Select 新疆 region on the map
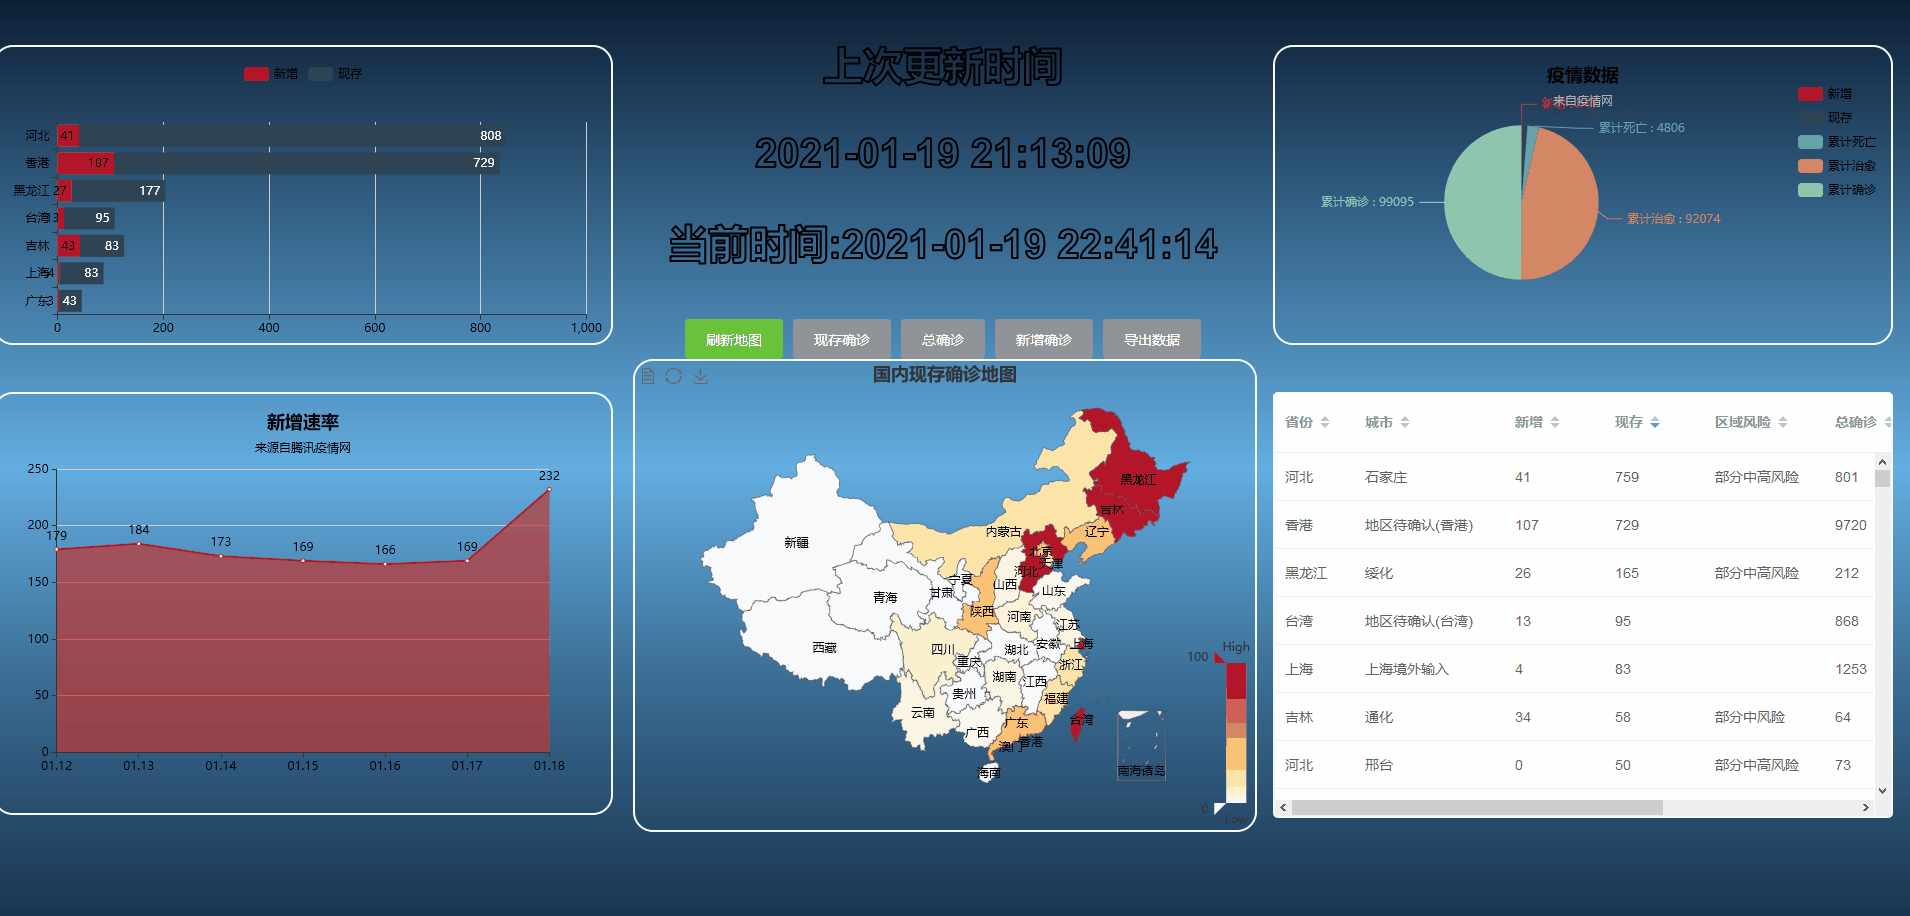Image resolution: width=1910 pixels, height=916 pixels. click(x=796, y=543)
